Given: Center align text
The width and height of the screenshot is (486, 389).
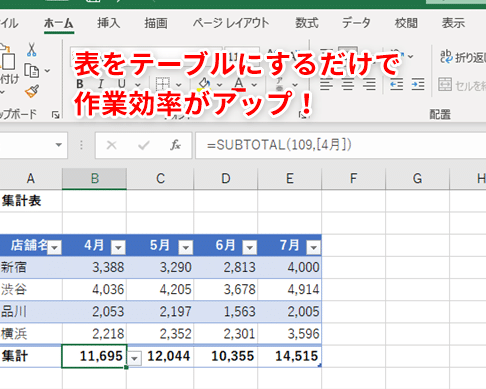Looking at the screenshot, I should point(348,84).
